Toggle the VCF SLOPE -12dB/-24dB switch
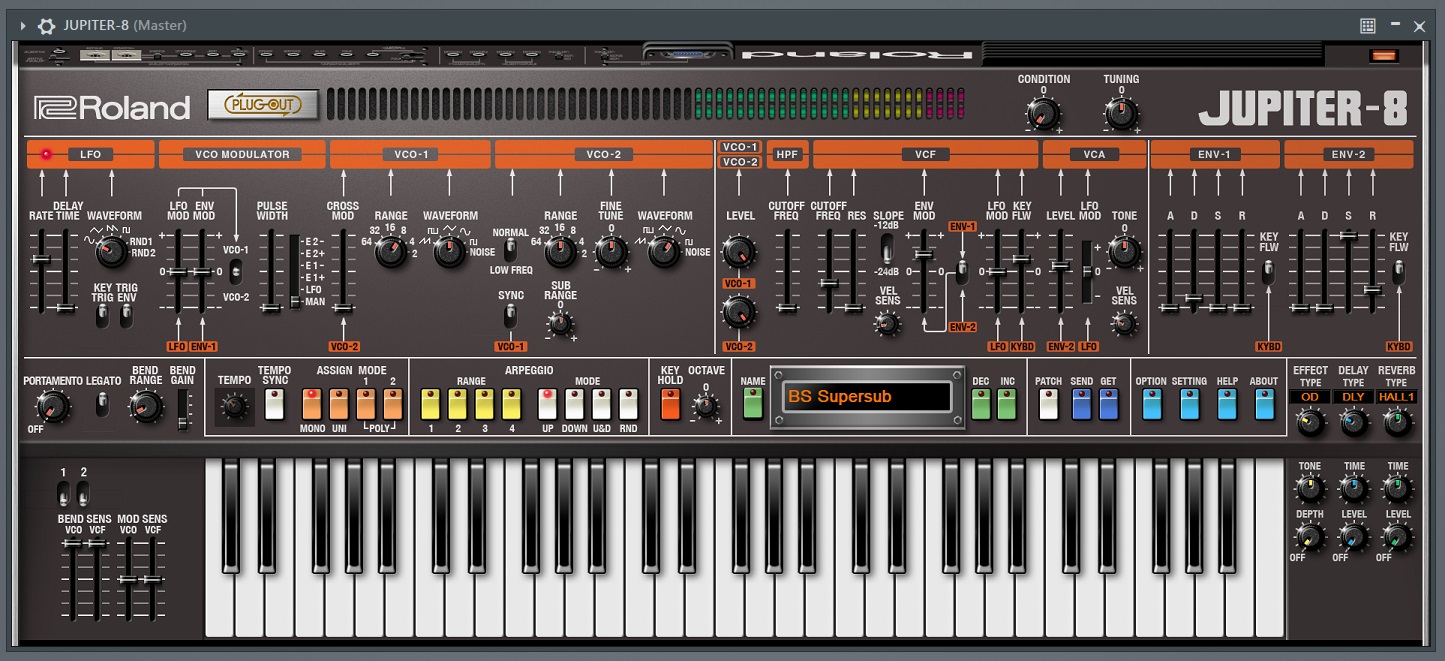 887,247
